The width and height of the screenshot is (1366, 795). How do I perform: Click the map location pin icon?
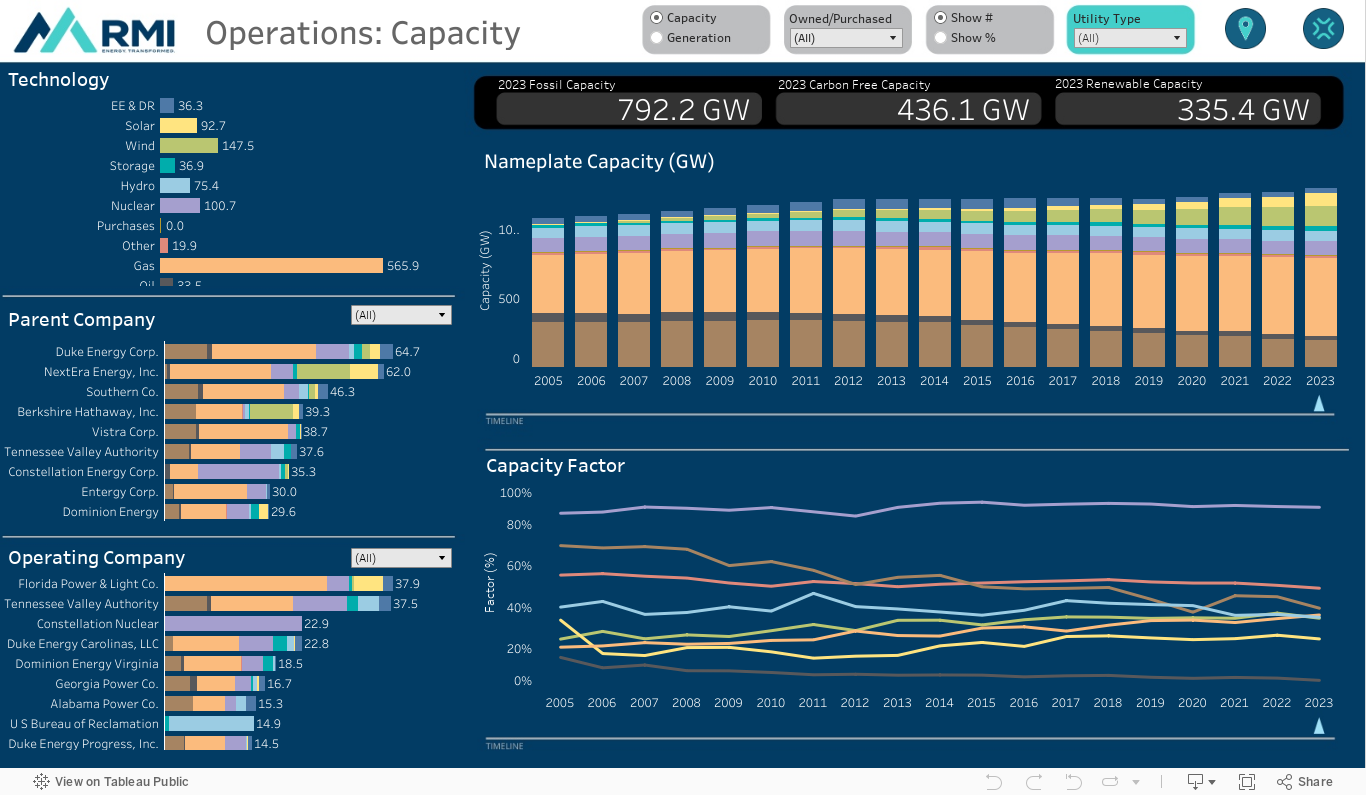(1245, 28)
